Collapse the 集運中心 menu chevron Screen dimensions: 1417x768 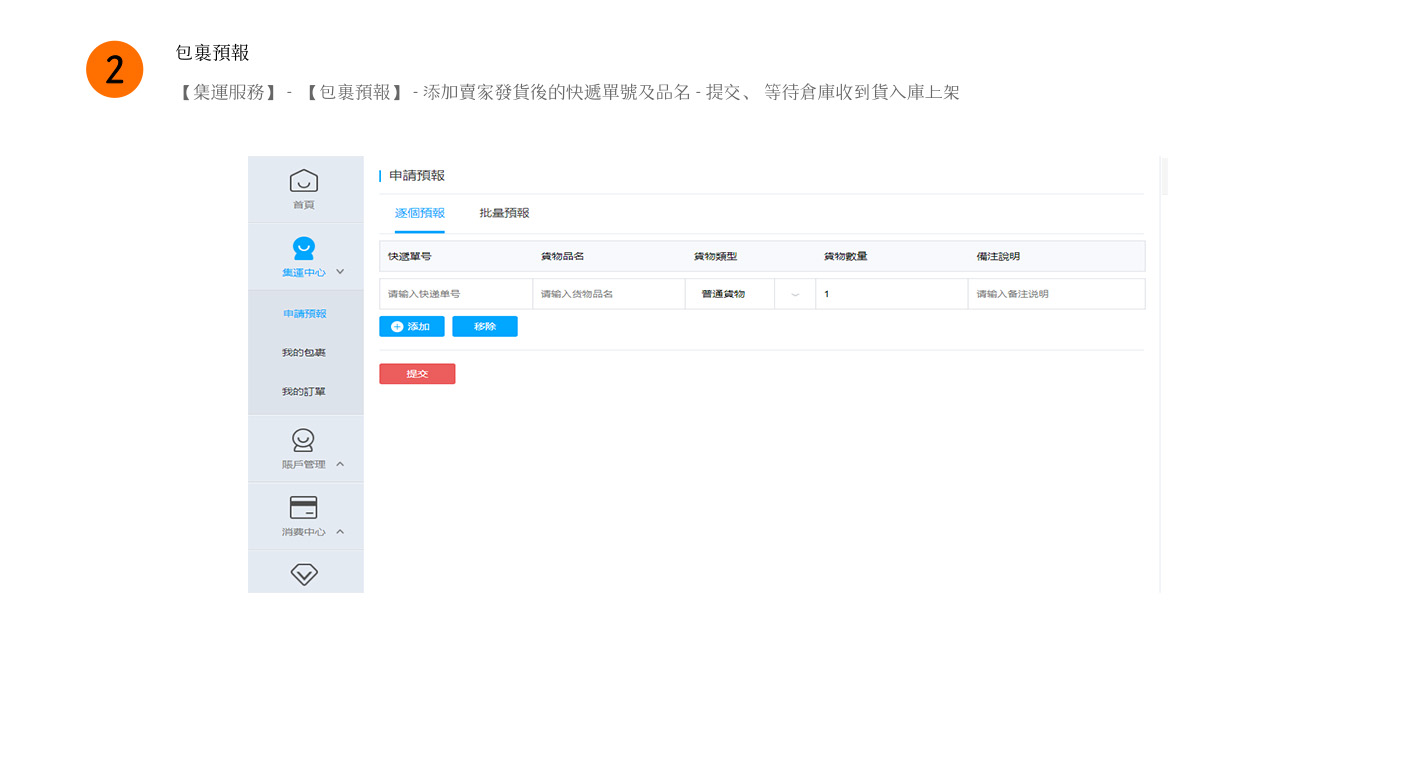pos(340,272)
